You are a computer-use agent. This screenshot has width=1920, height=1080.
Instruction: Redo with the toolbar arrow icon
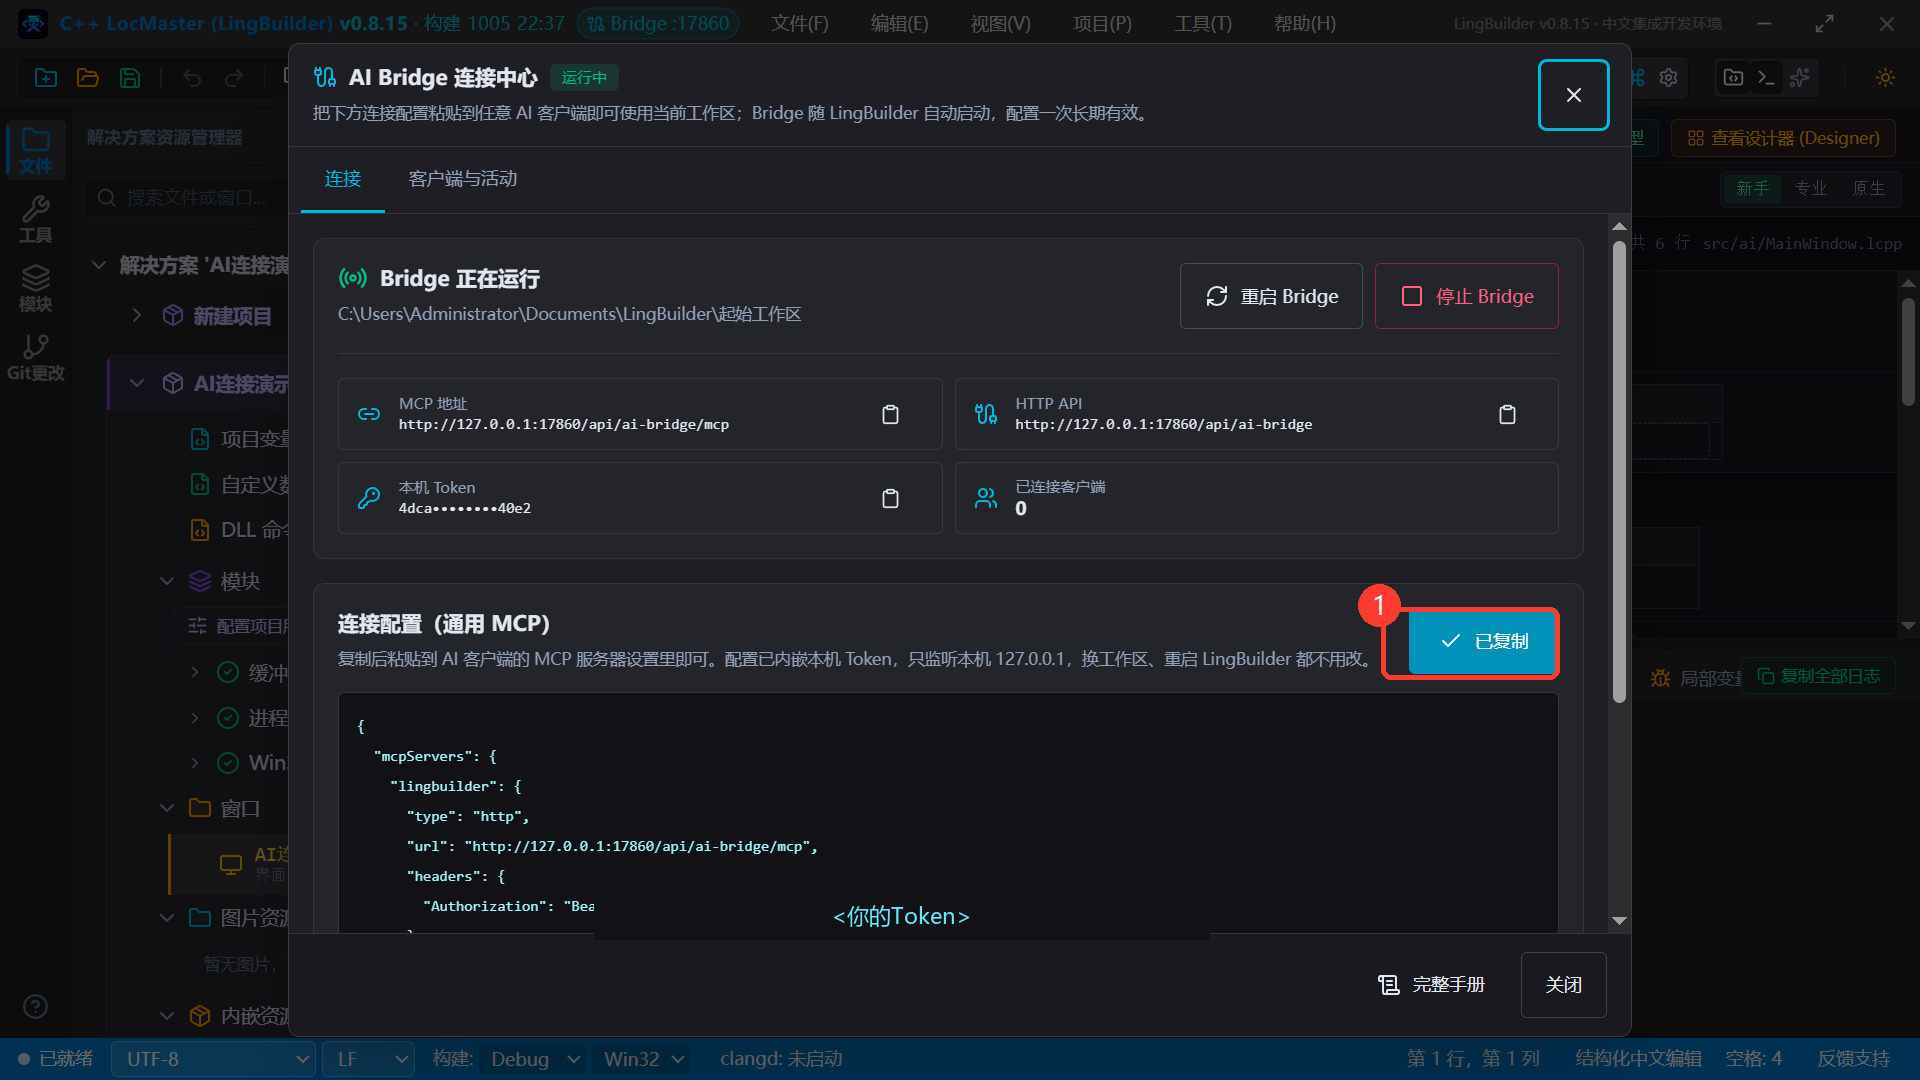pos(234,78)
